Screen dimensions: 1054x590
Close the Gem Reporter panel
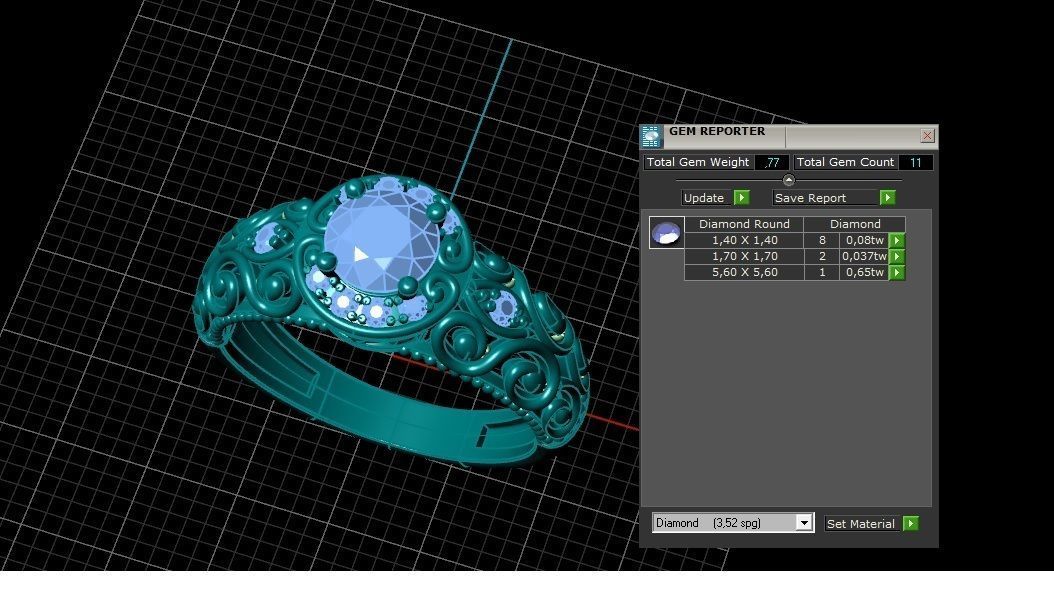[x=927, y=136]
